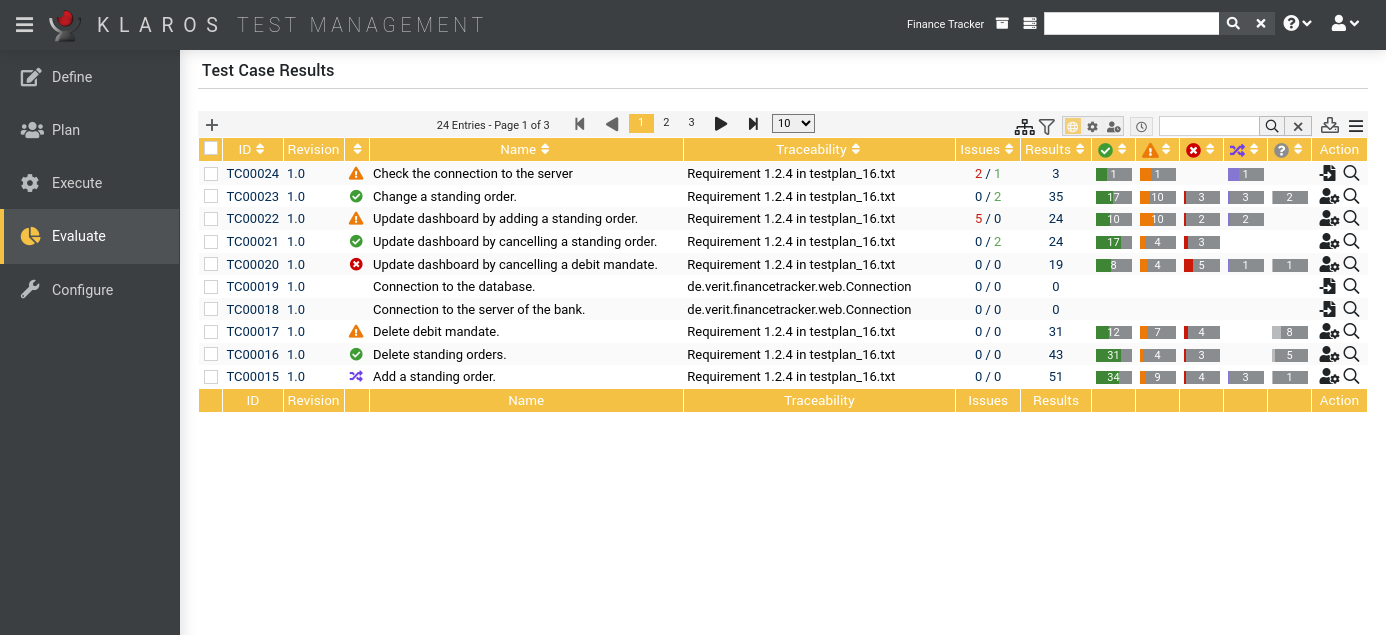
Task: Click the assign user icon for row TC00023
Action: coord(1327,196)
